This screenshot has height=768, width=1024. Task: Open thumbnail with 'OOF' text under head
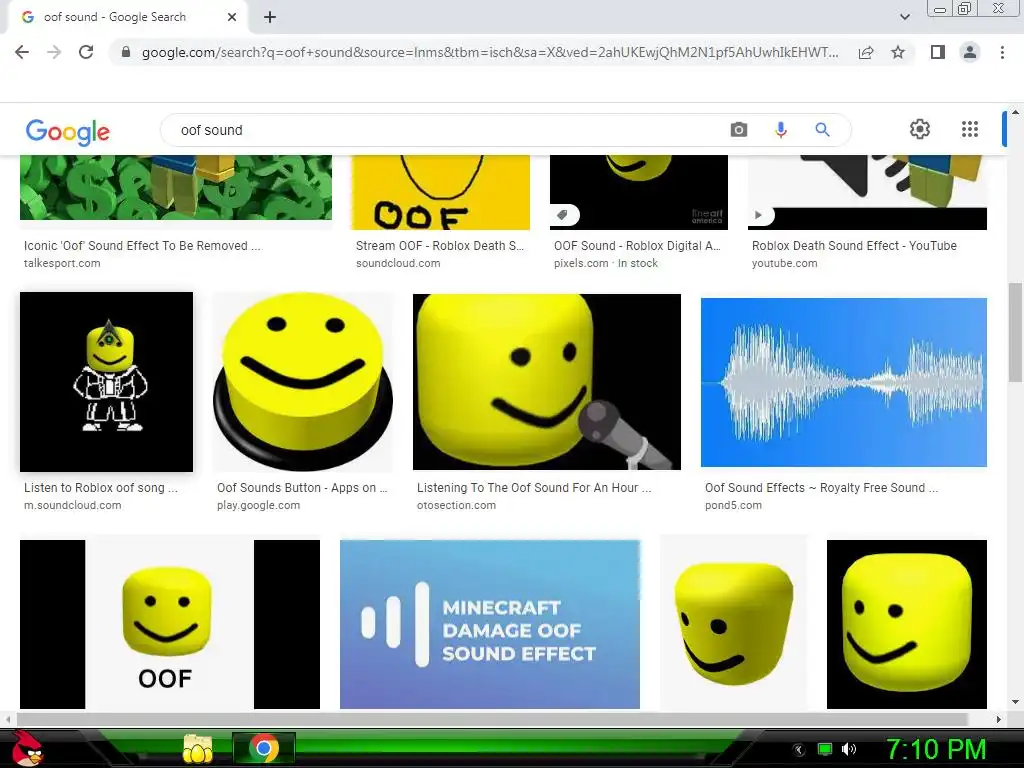(x=170, y=624)
